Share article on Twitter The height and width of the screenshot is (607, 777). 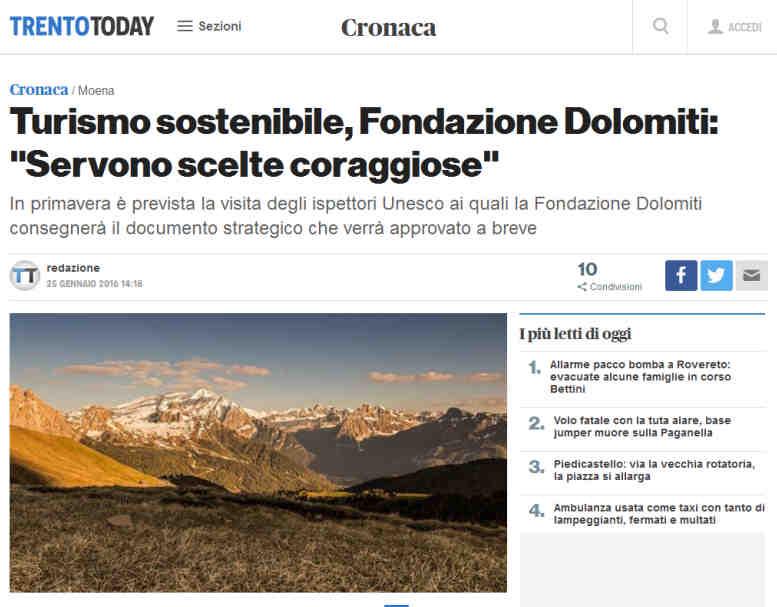click(716, 276)
